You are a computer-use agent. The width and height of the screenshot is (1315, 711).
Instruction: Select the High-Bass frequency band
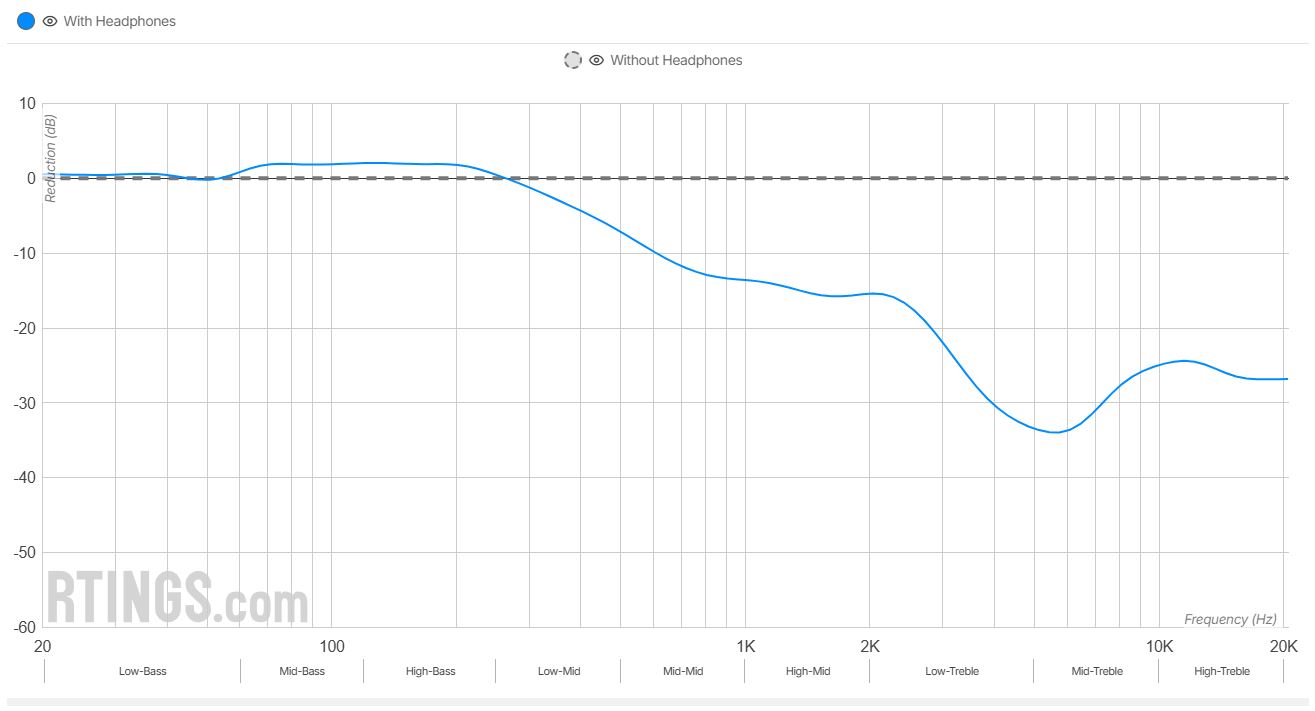[x=430, y=671]
